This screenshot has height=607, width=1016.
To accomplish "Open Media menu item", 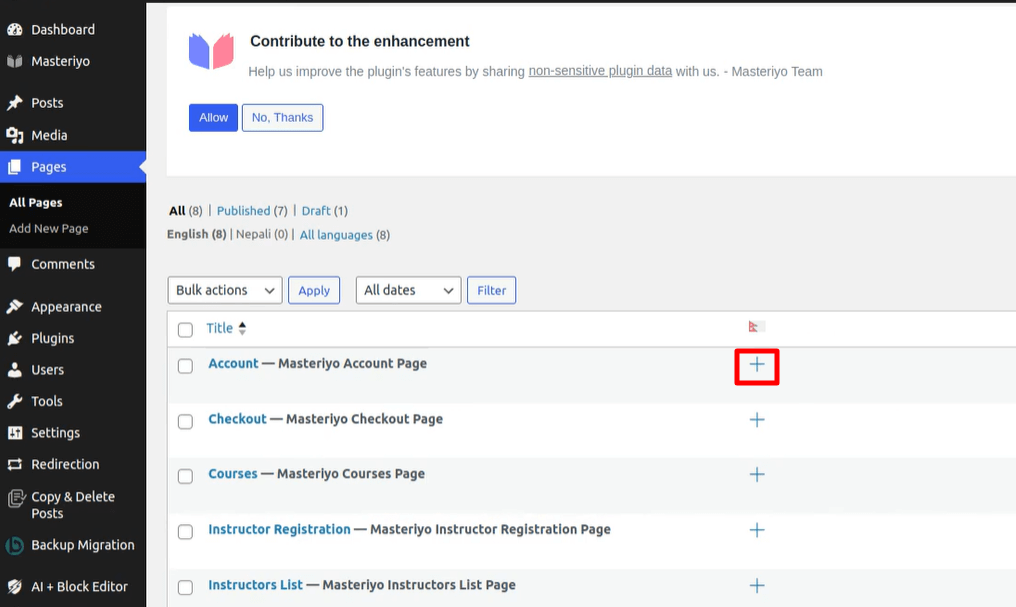I will click(49, 135).
